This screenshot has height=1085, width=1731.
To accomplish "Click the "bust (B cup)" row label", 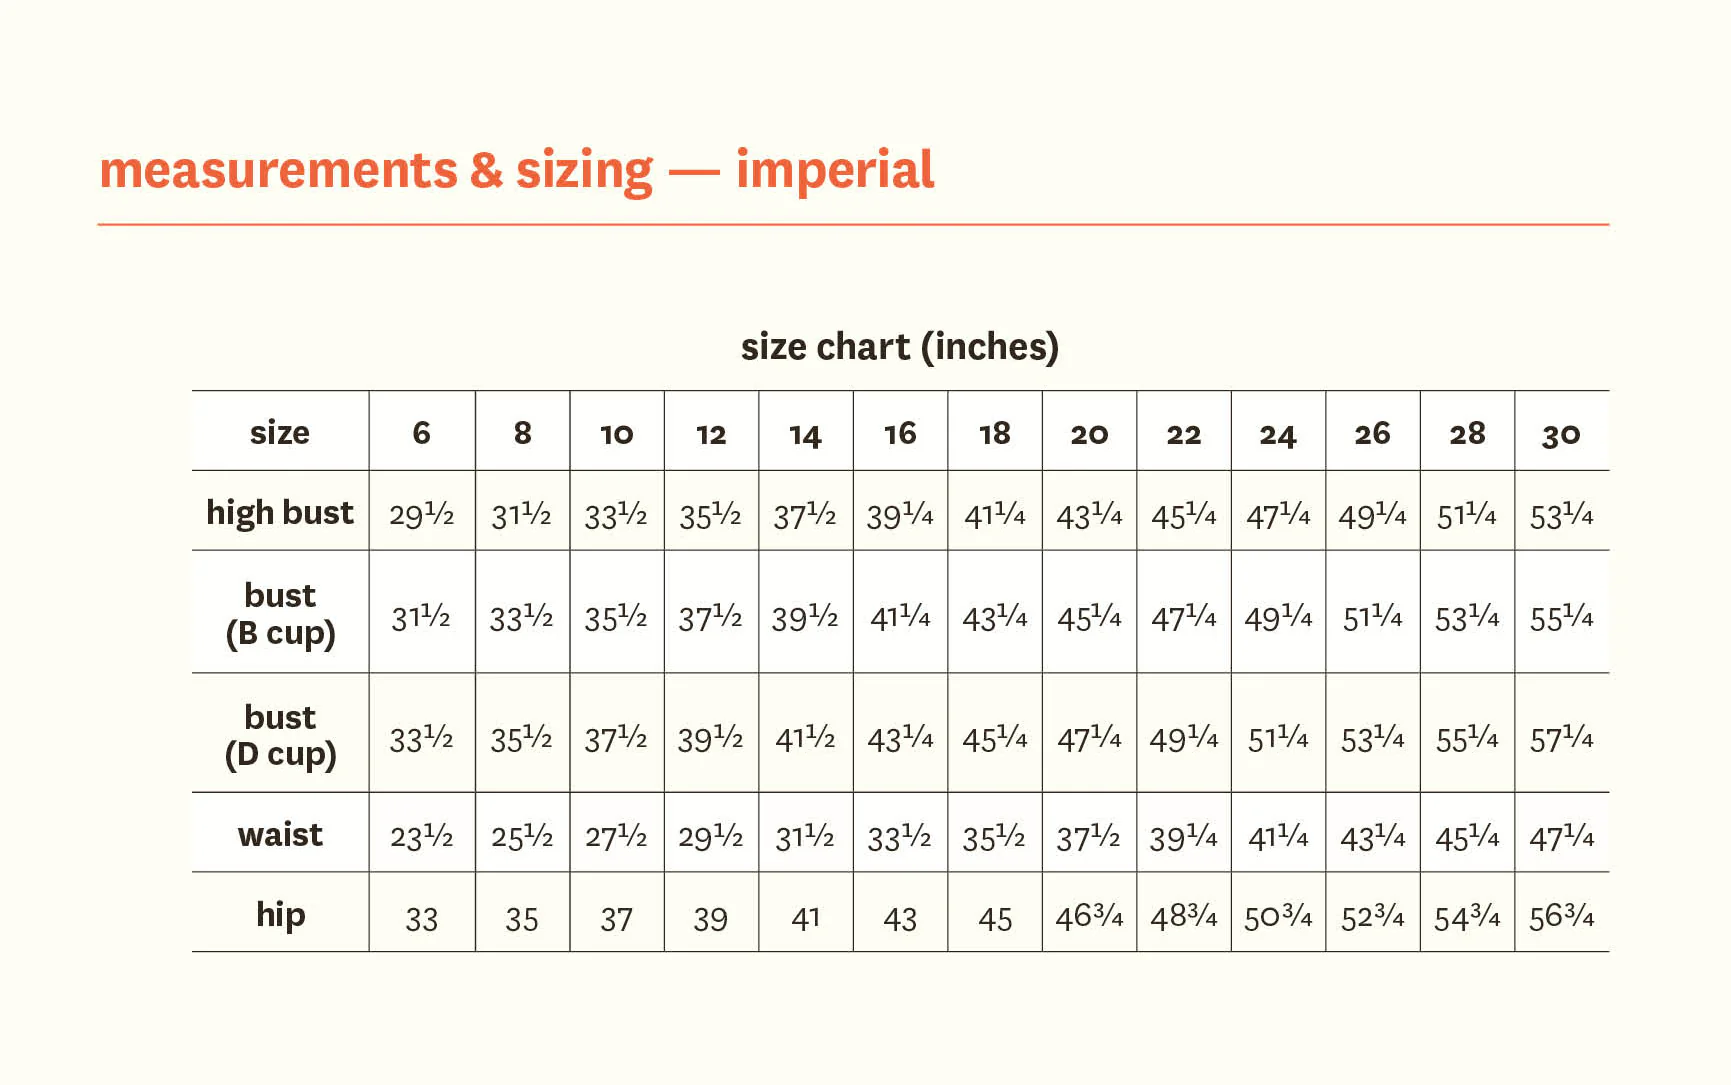I will tap(280, 614).
